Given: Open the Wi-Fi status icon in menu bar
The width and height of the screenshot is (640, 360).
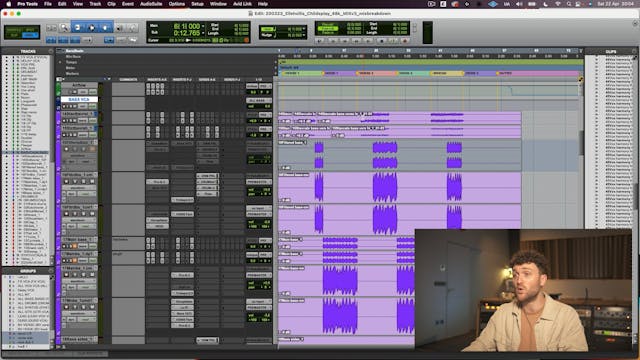Looking at the screenshot, I should click(558, 4).
